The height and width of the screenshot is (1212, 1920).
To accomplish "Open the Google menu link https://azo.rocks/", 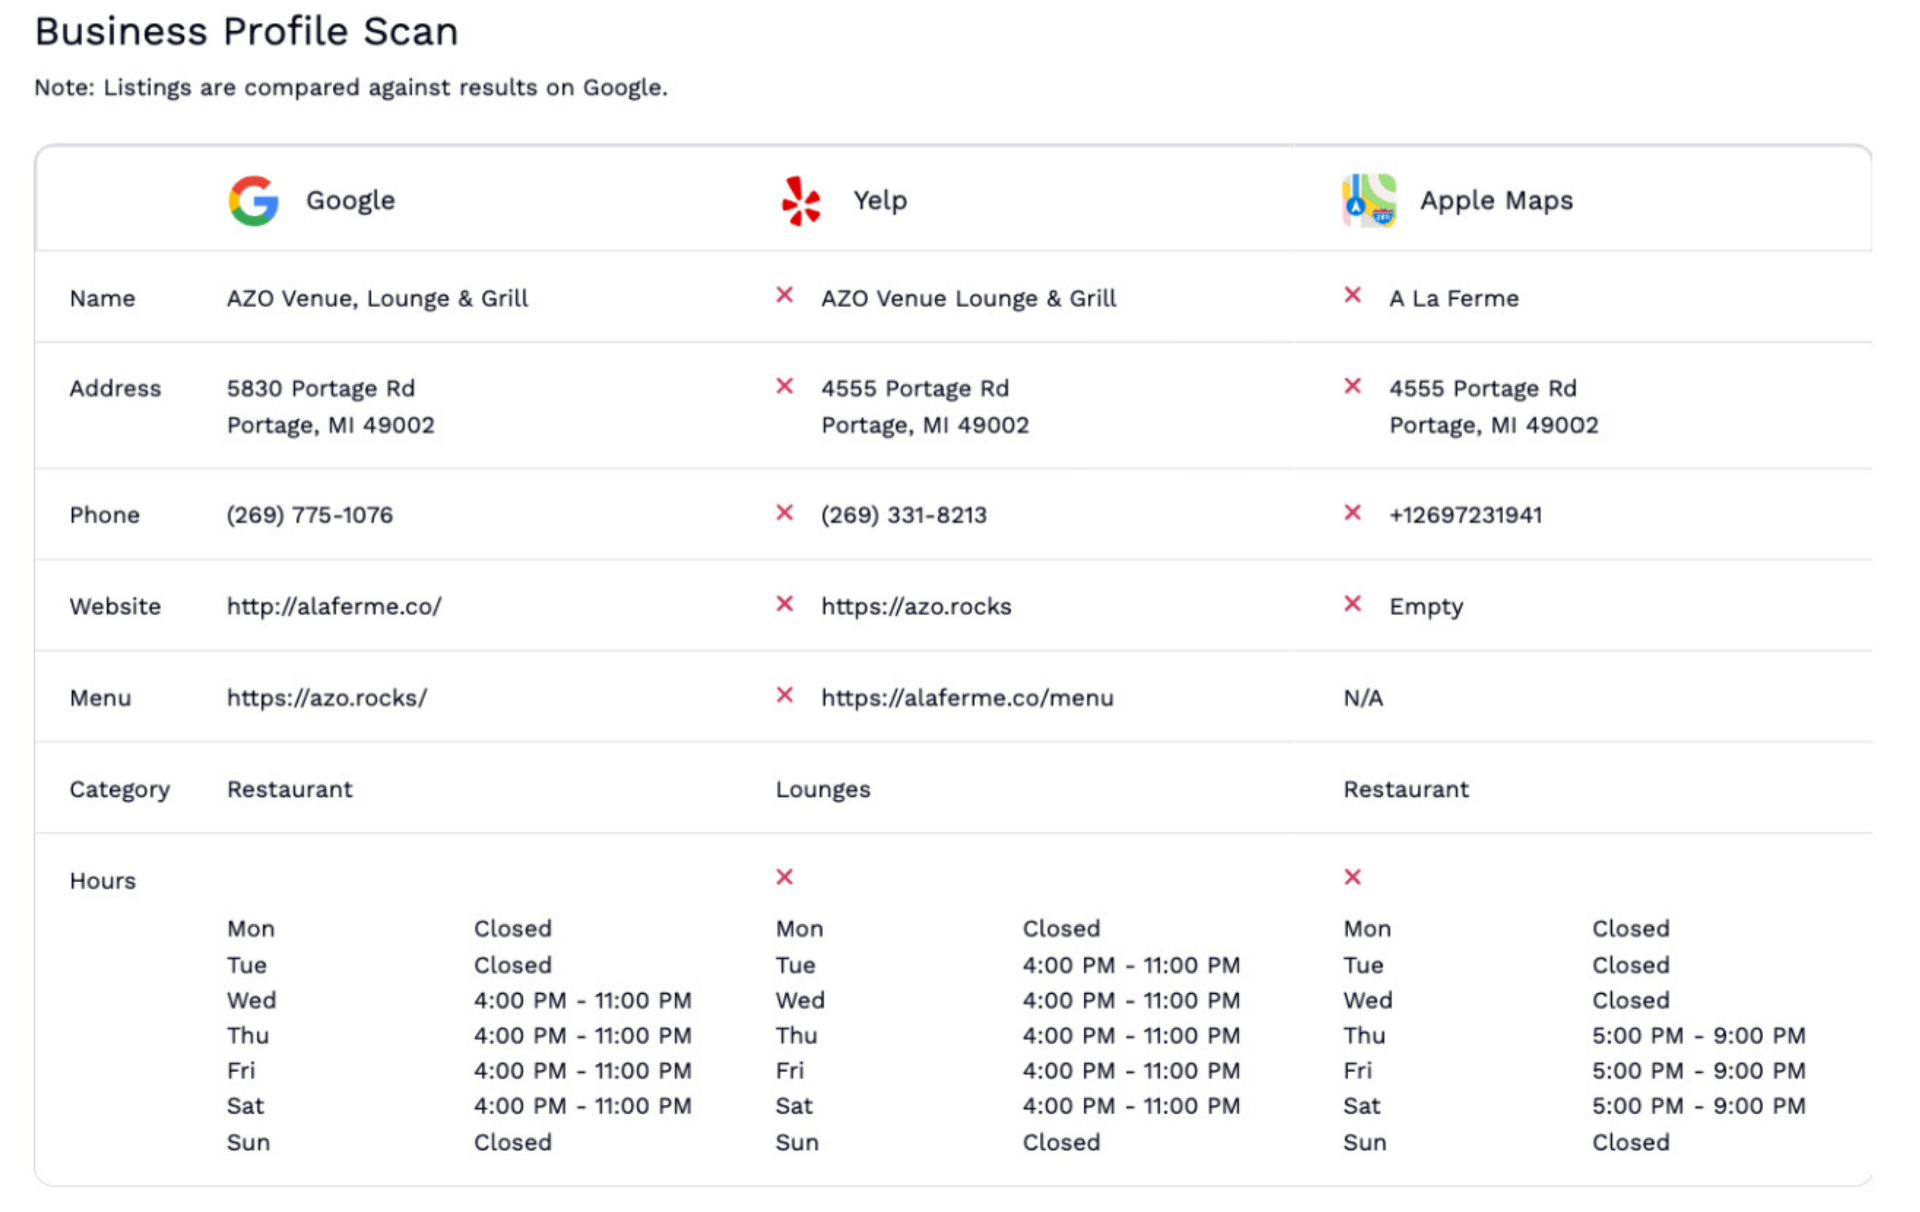I will click(x=327, y=698).
